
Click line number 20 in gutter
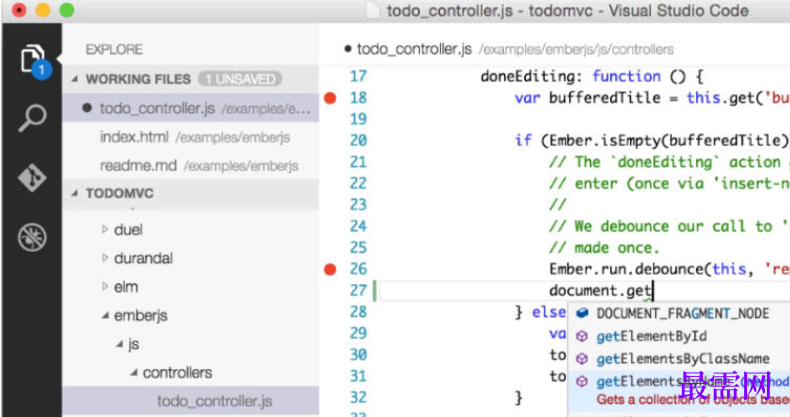(x=358, y=141)
